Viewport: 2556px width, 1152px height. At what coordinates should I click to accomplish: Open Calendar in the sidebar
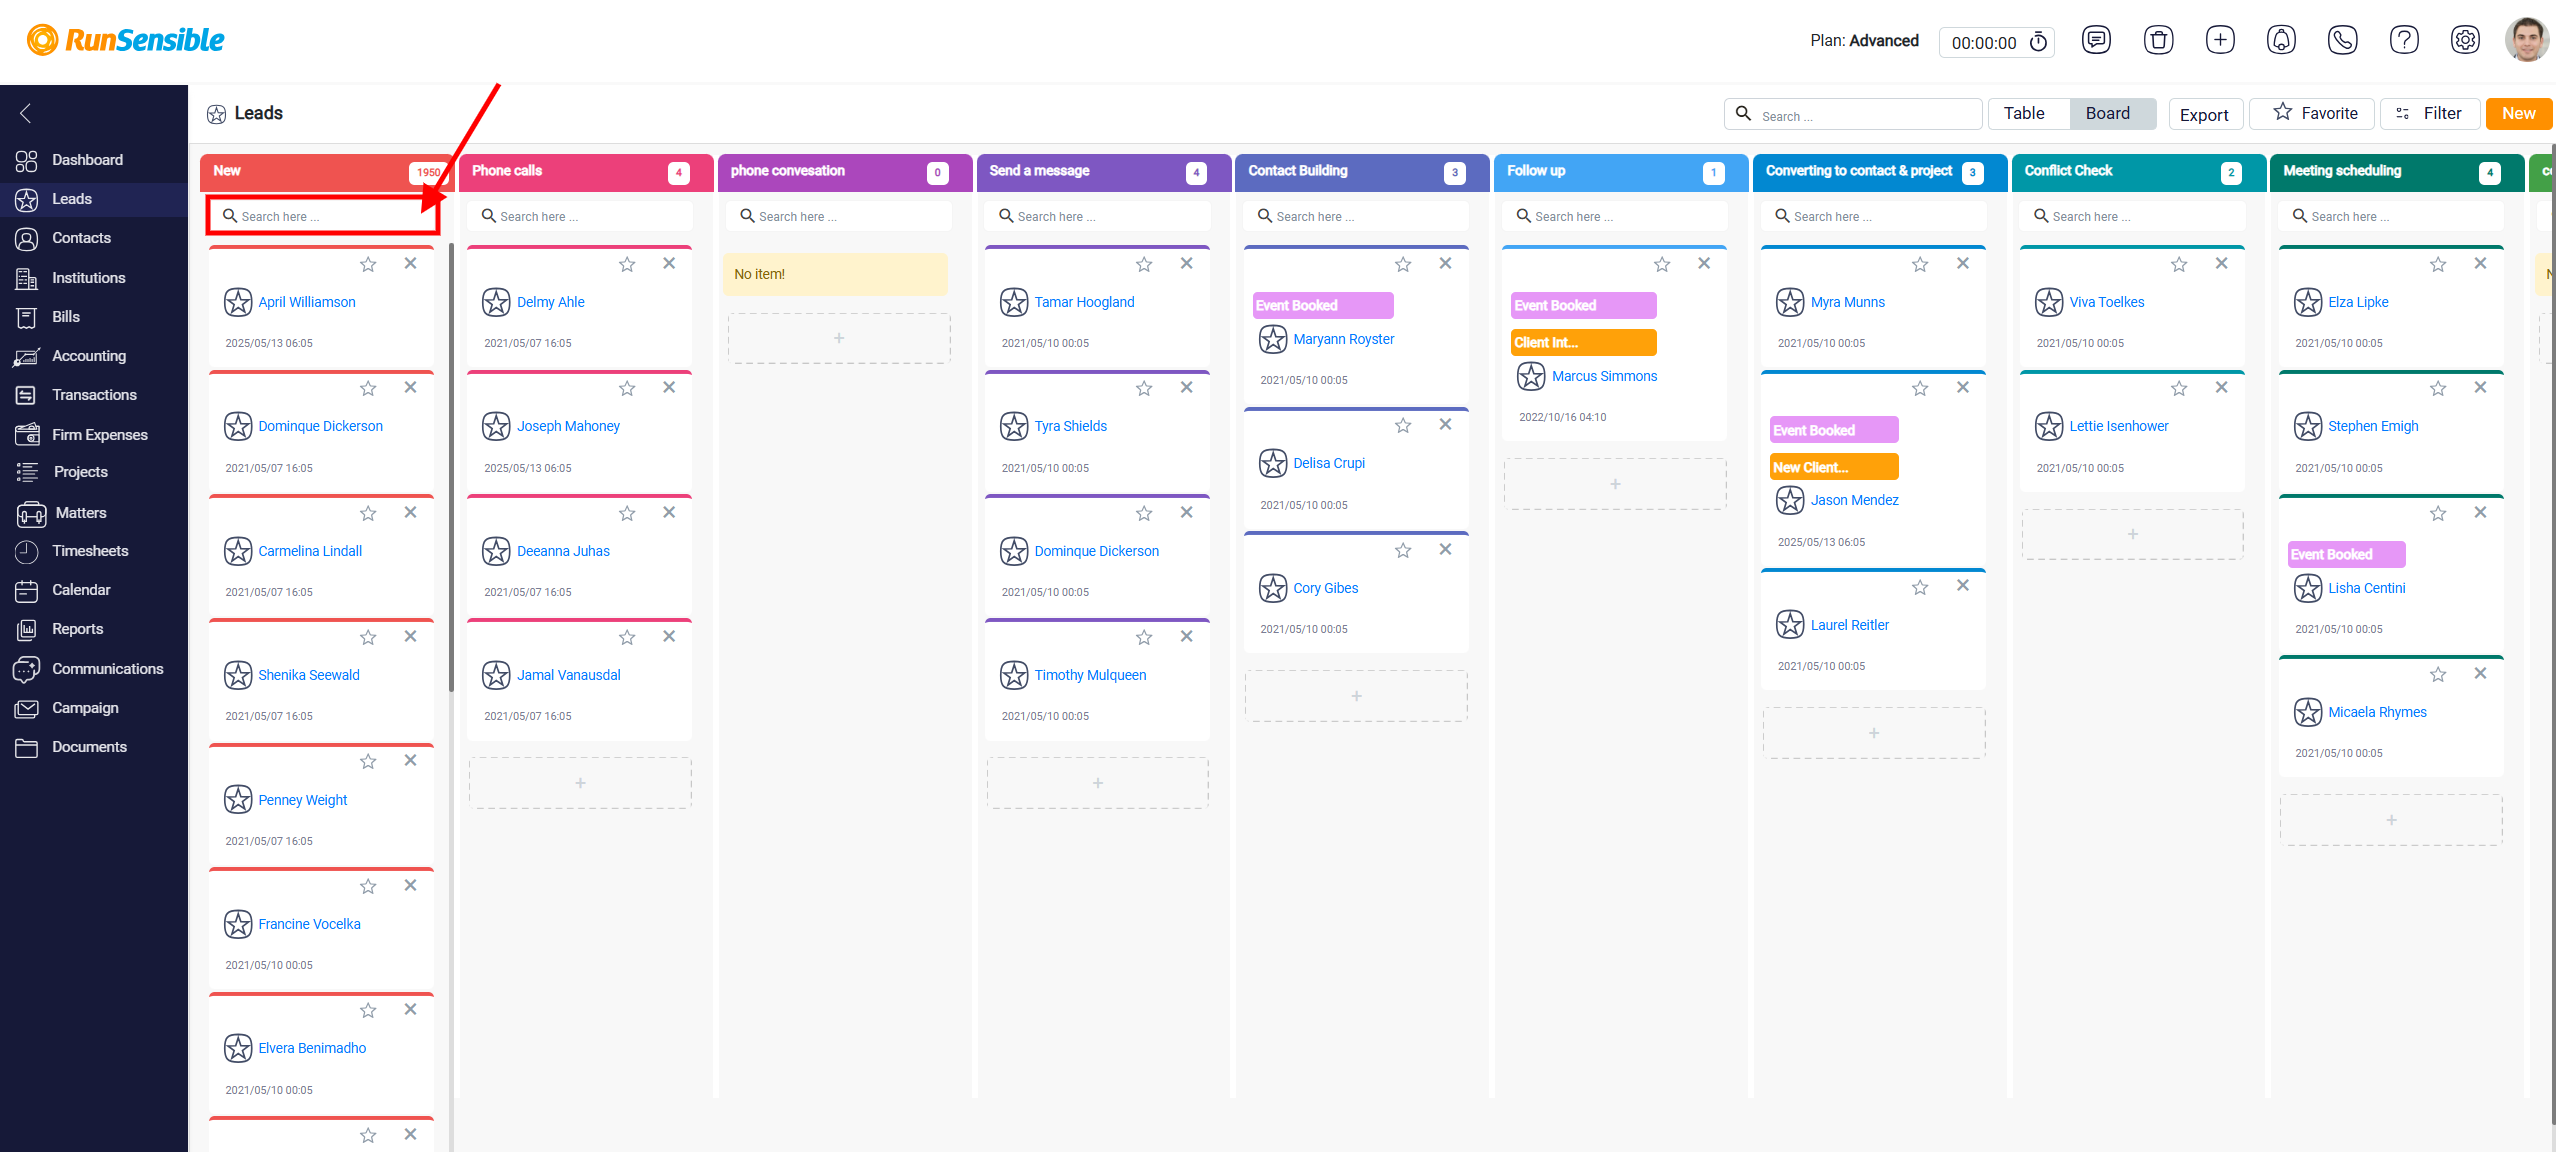pos(81,590)
